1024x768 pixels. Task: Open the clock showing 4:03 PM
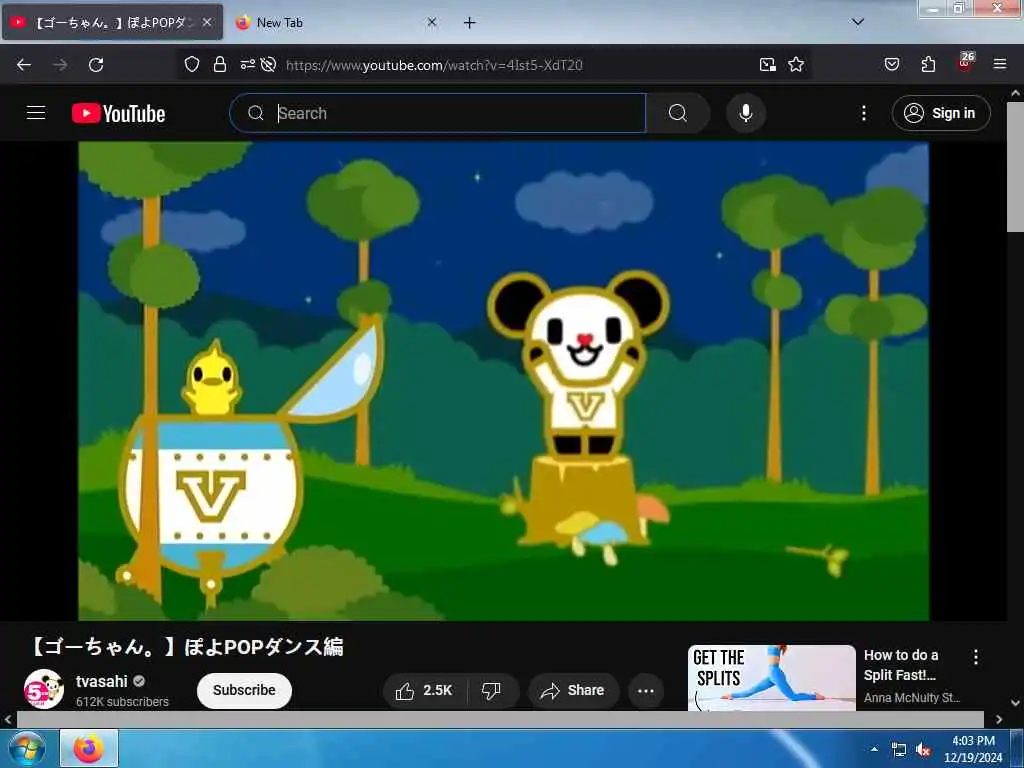(973, 748)
